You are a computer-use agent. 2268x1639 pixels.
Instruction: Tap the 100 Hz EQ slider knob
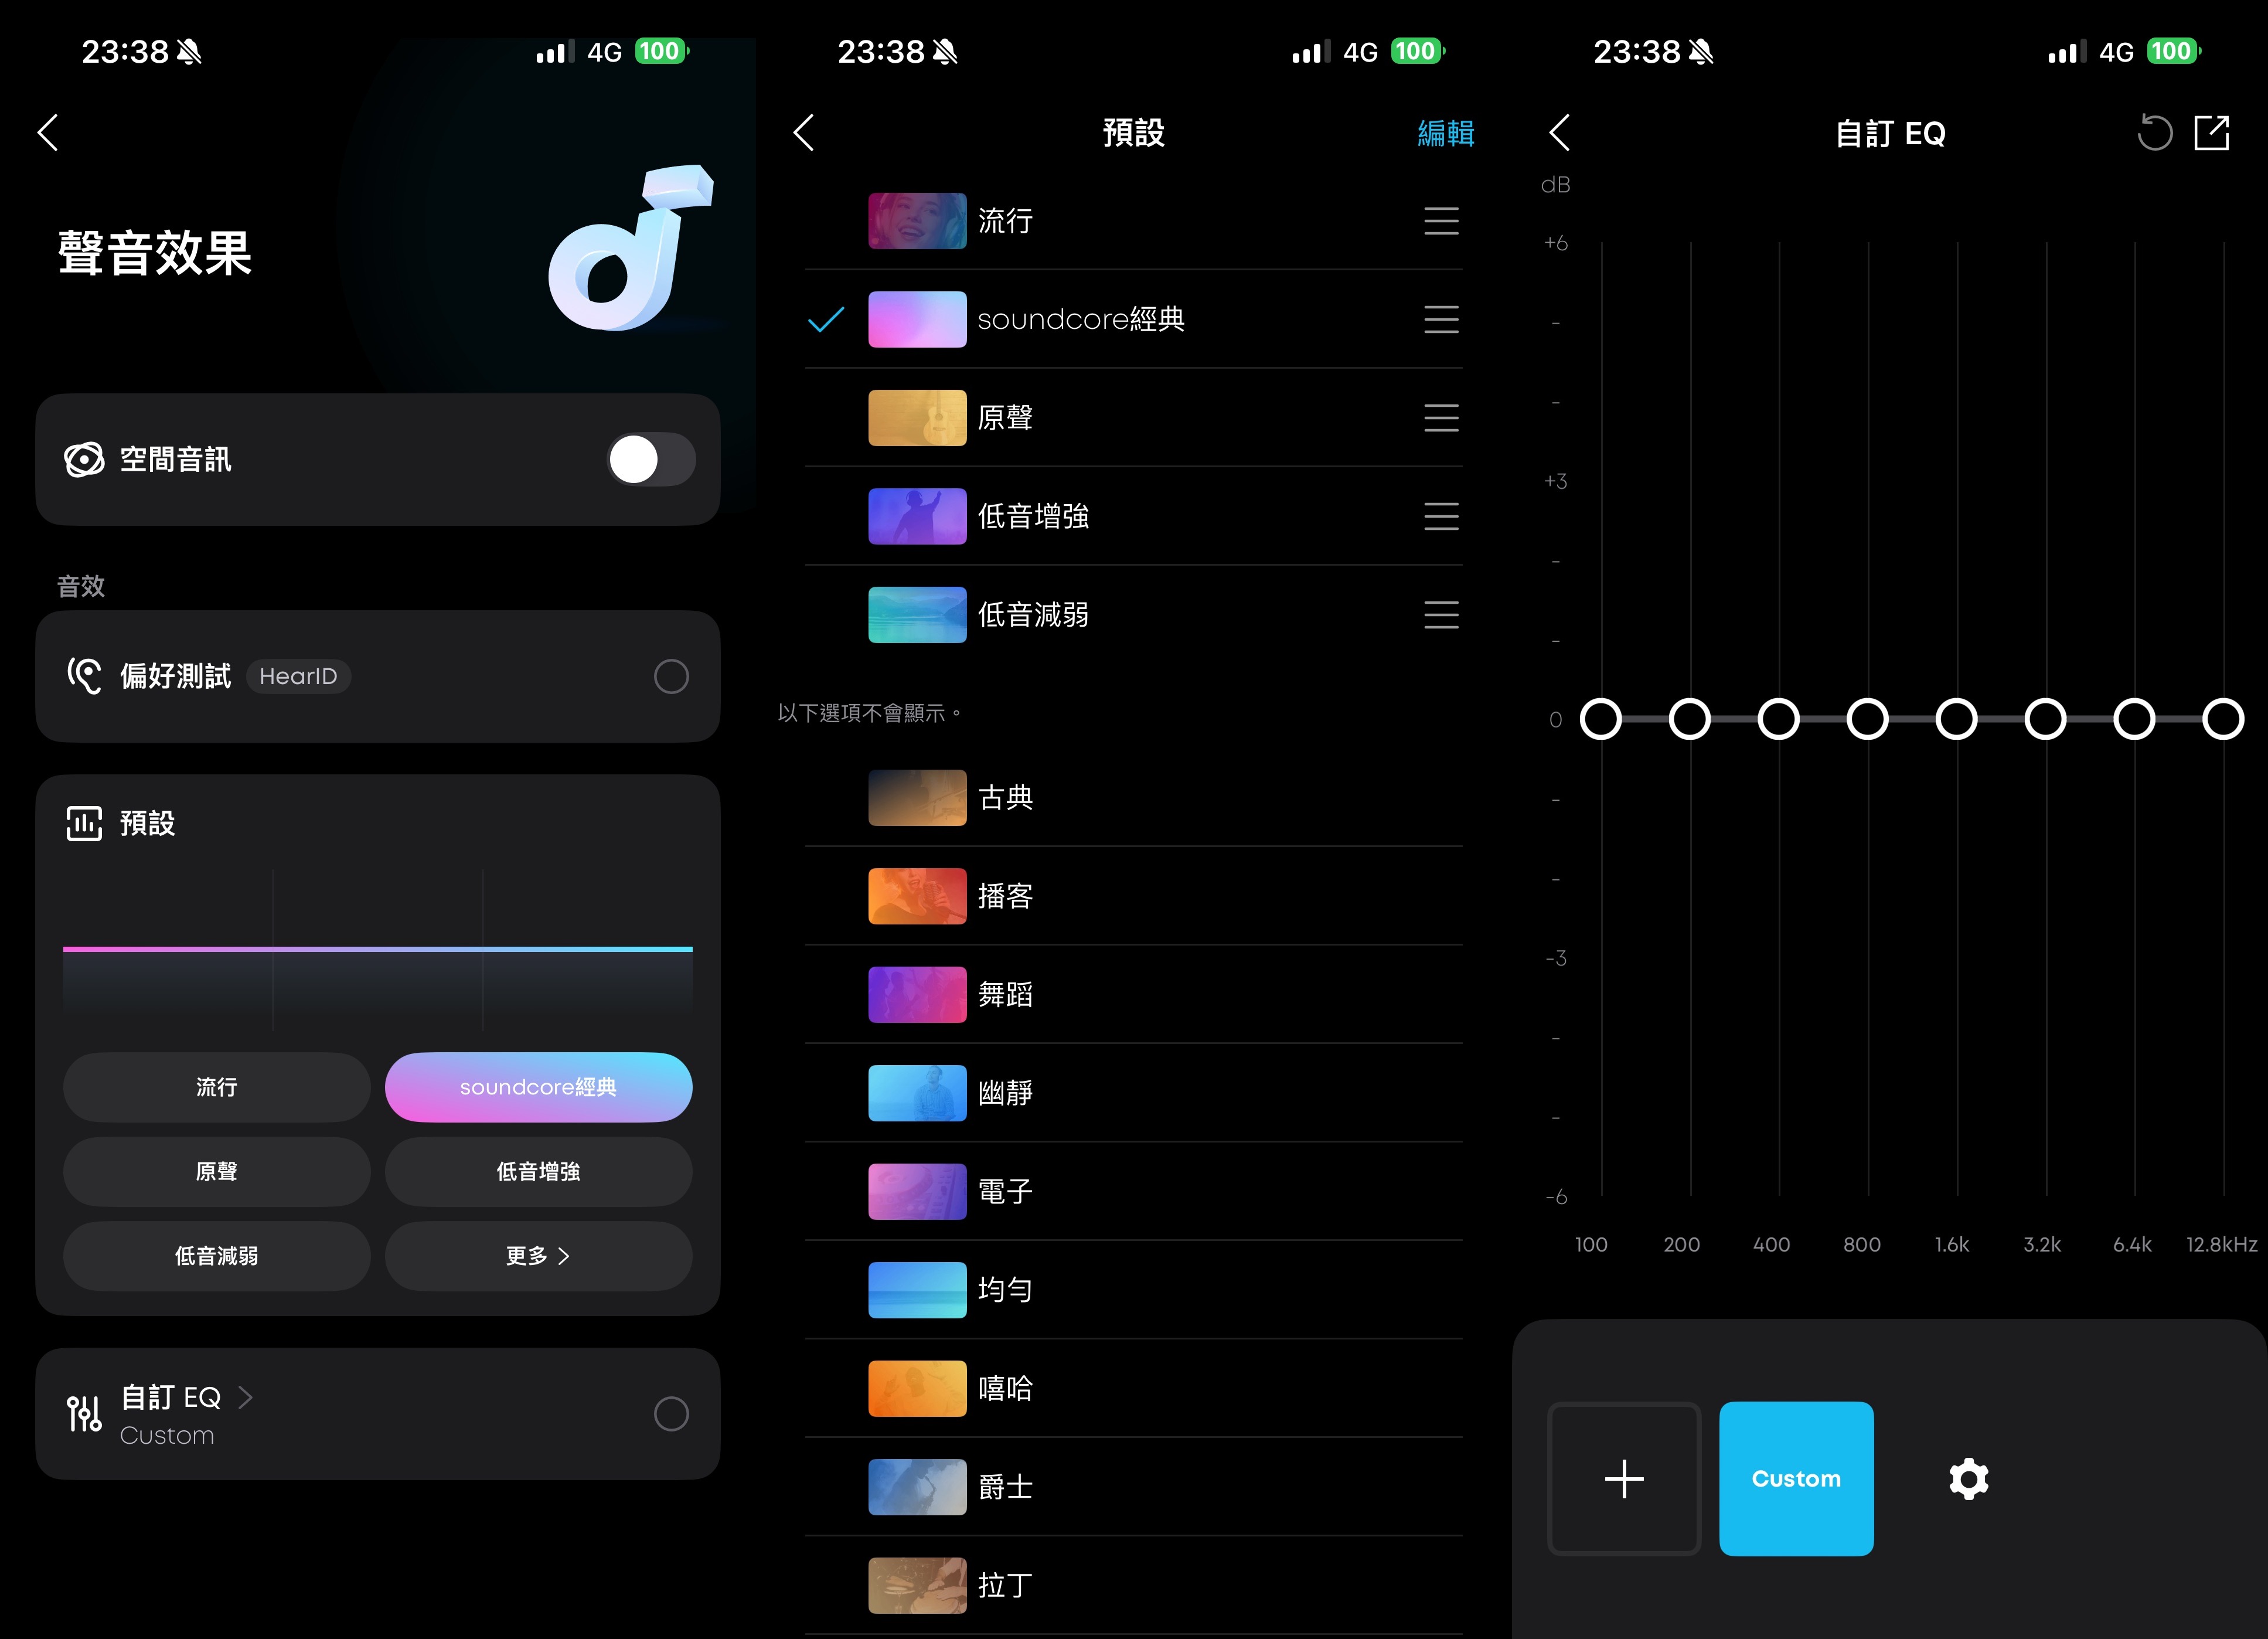point(1601,719)
